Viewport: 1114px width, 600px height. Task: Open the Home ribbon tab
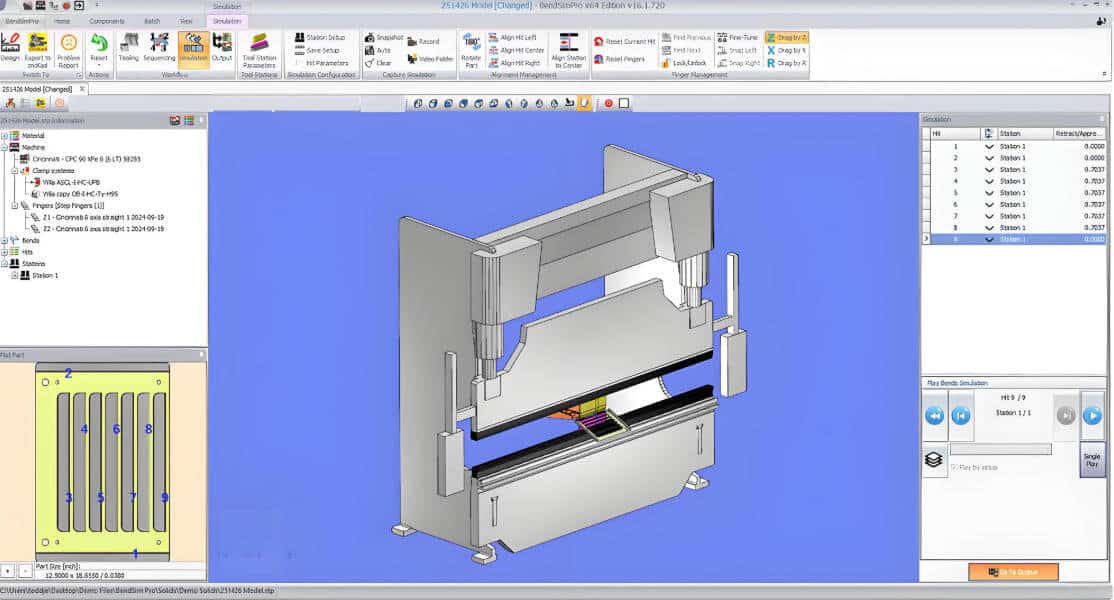pos(63,21)
